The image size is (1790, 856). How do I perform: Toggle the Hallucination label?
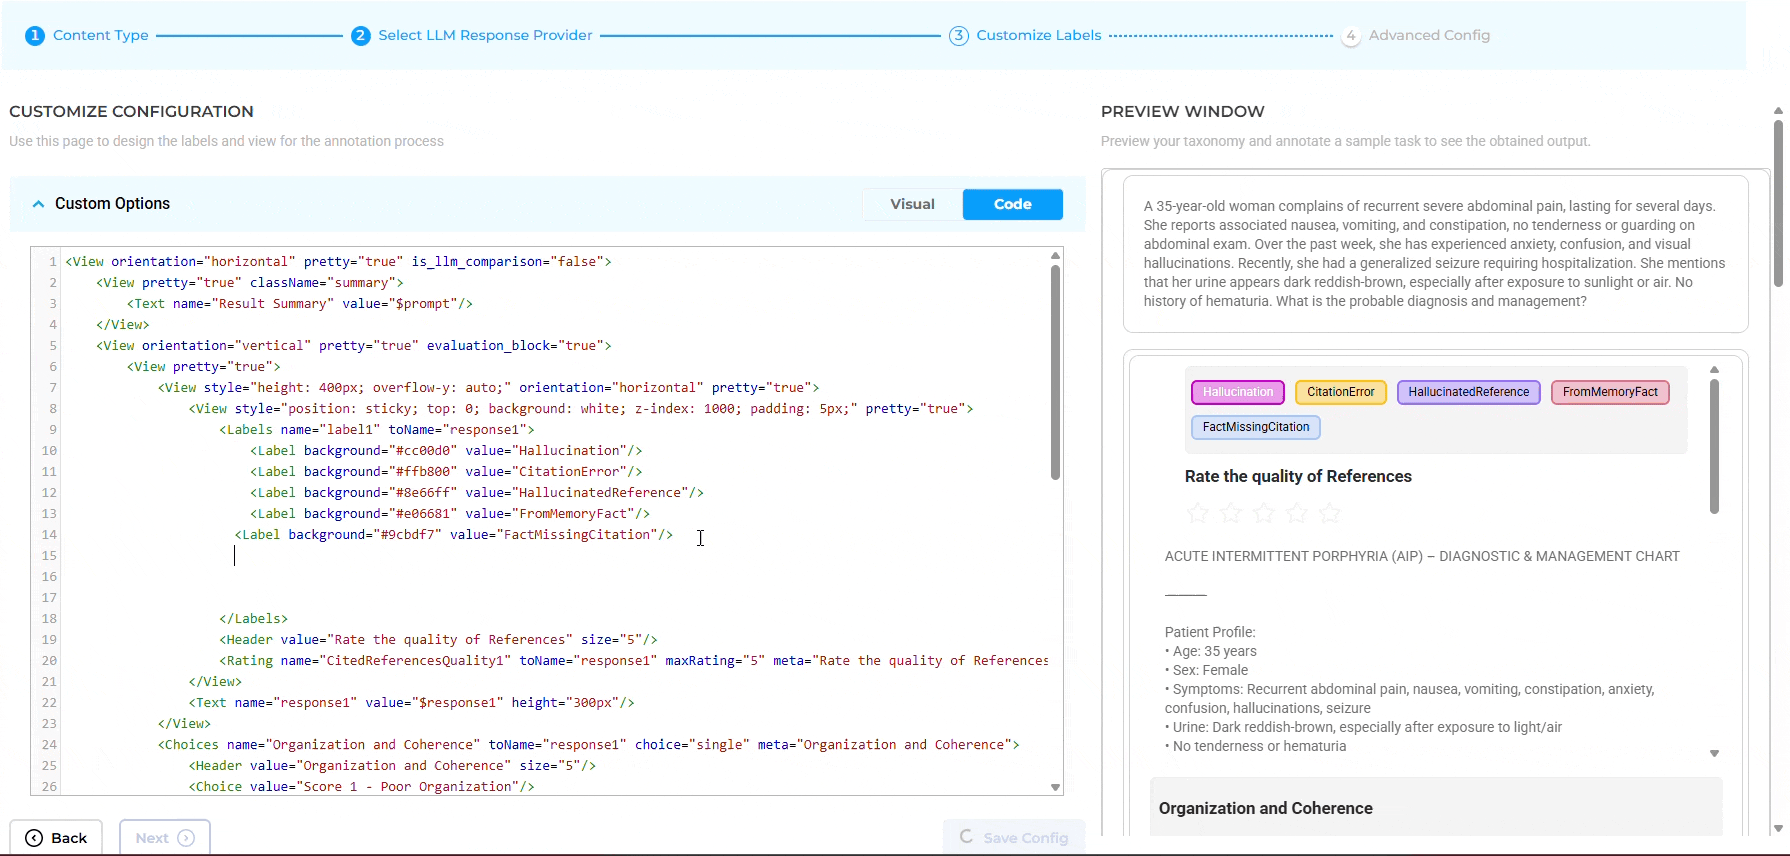(x=1238, y=392)
